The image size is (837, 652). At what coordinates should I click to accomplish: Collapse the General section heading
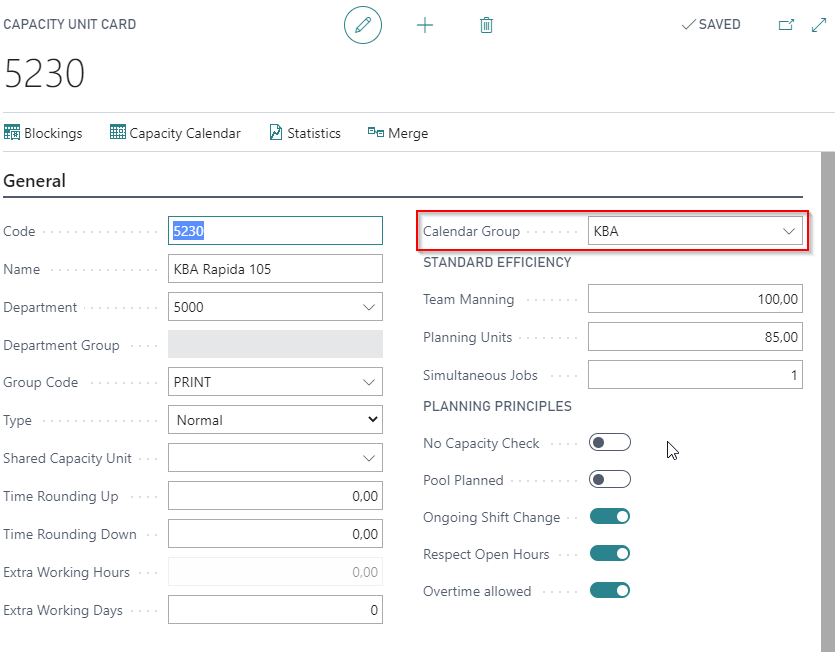coord(34,181)
